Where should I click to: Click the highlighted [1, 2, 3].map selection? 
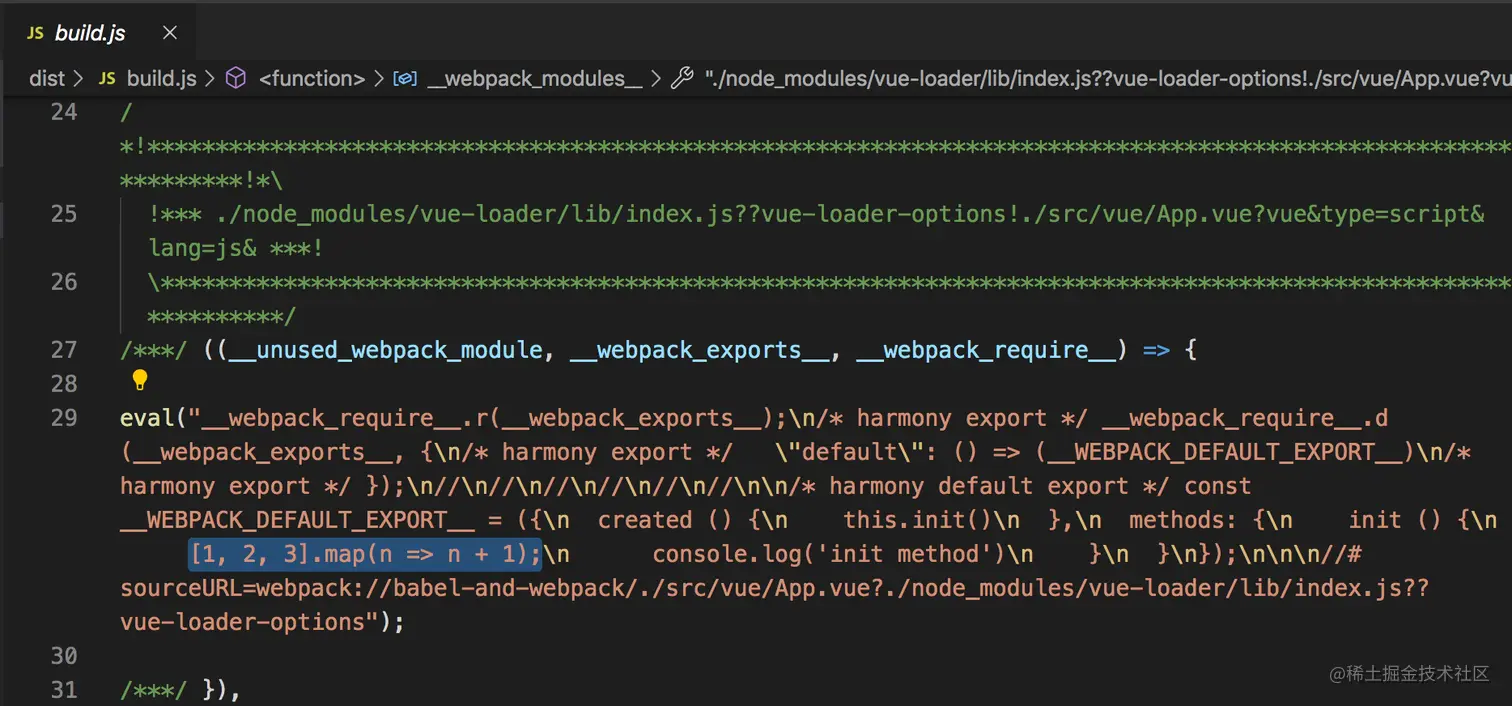365,554
